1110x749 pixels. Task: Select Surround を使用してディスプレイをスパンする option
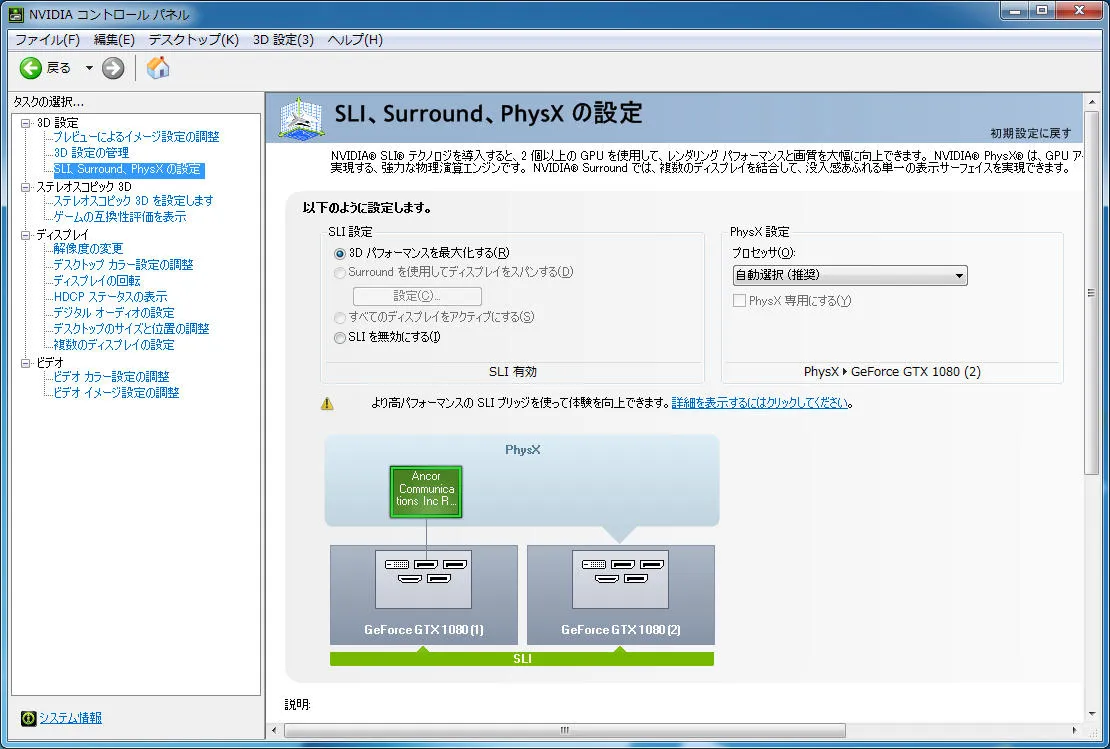point(340,273)
